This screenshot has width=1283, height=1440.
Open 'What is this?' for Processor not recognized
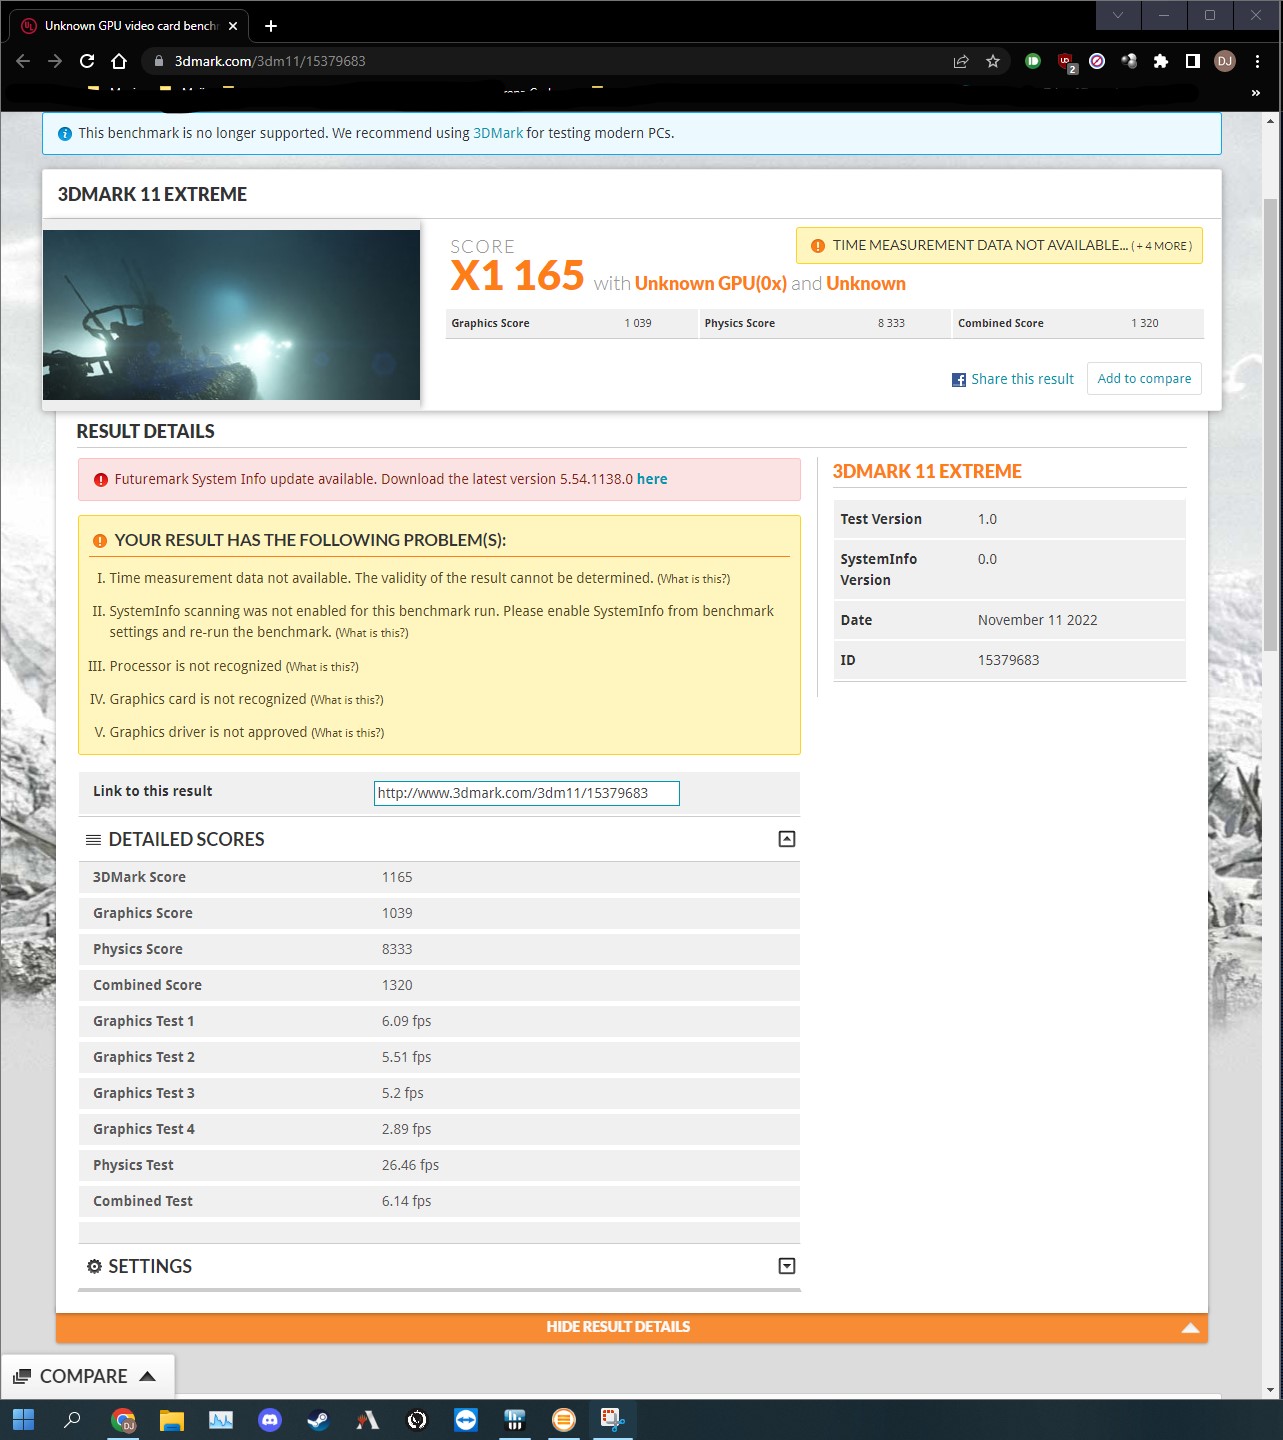[x=322, y=667]
